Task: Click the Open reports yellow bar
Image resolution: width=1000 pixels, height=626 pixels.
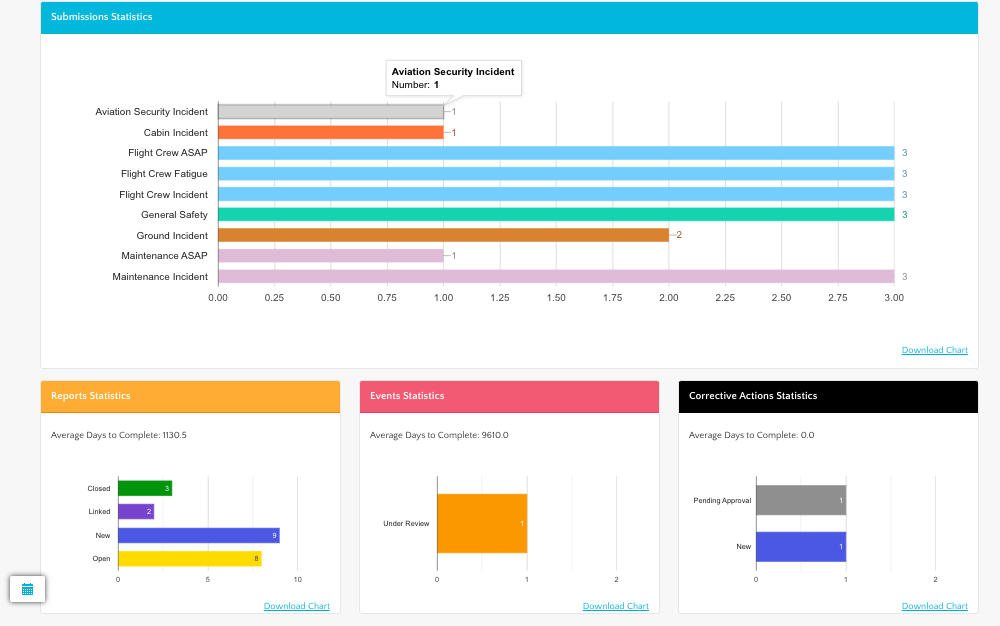Action: [190, 558]
